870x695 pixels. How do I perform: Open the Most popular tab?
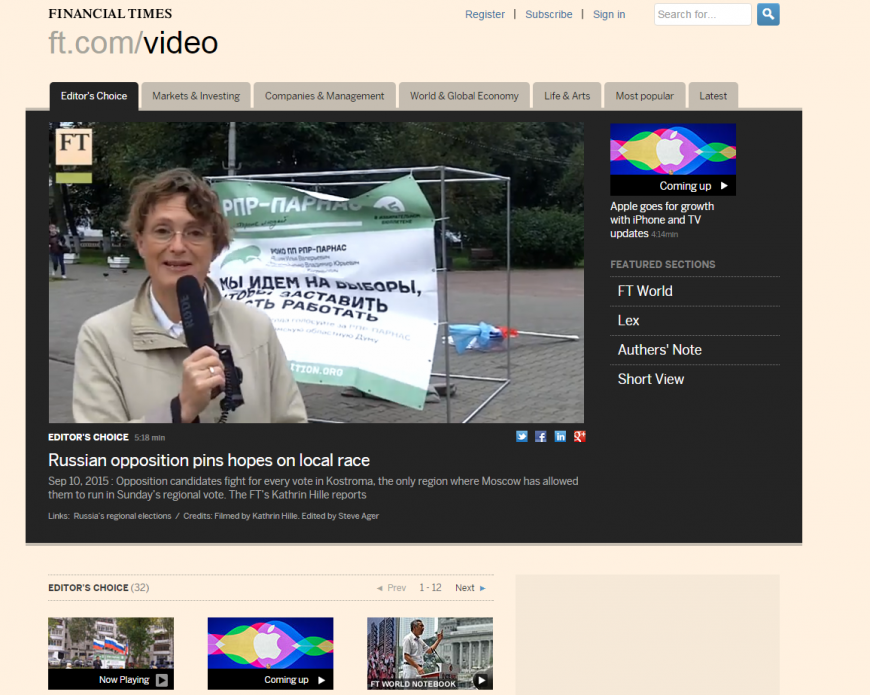click(x=645, y=96)
